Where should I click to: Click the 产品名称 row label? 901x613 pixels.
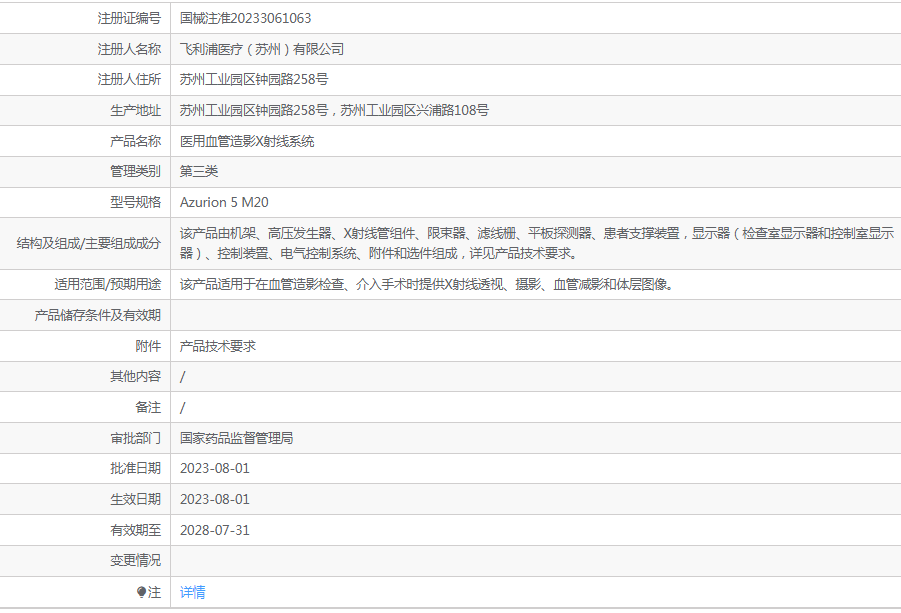tap(136, 141)
